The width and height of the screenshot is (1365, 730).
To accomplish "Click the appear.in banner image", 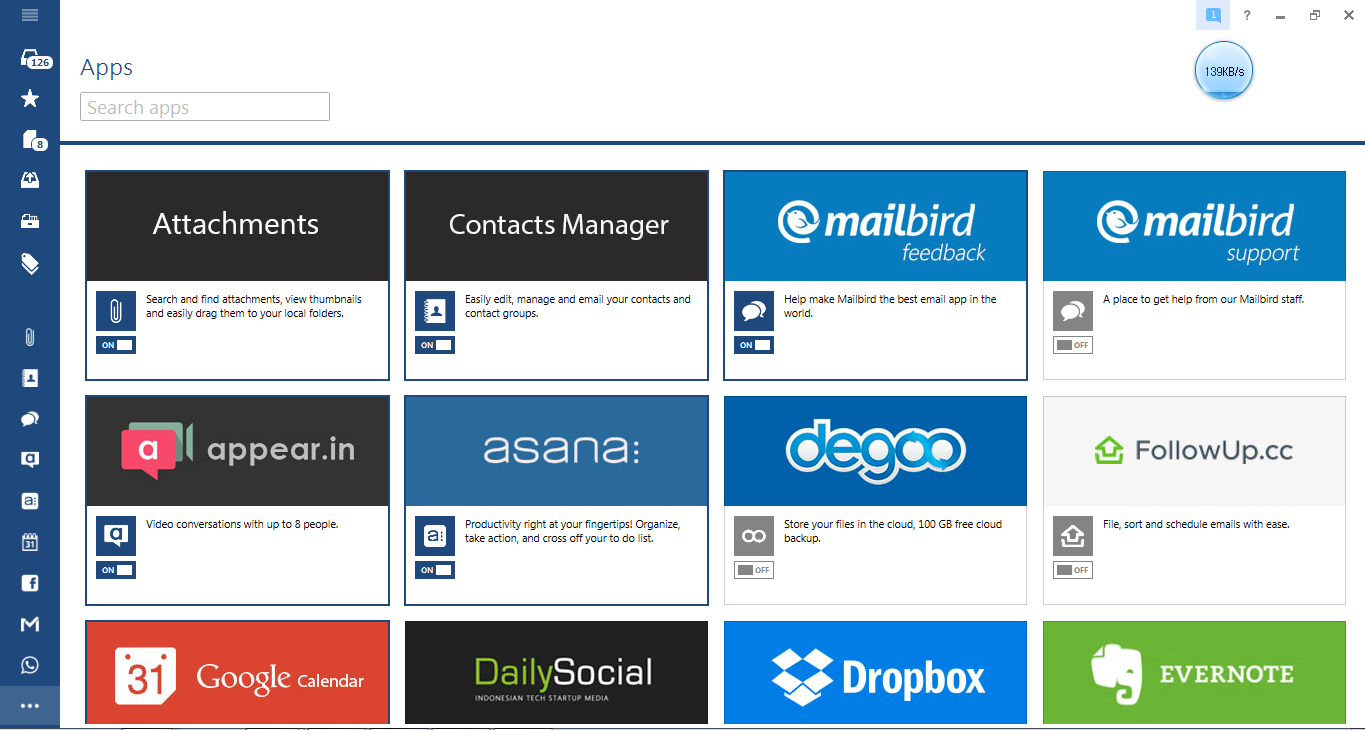I will tap(237, 451).
